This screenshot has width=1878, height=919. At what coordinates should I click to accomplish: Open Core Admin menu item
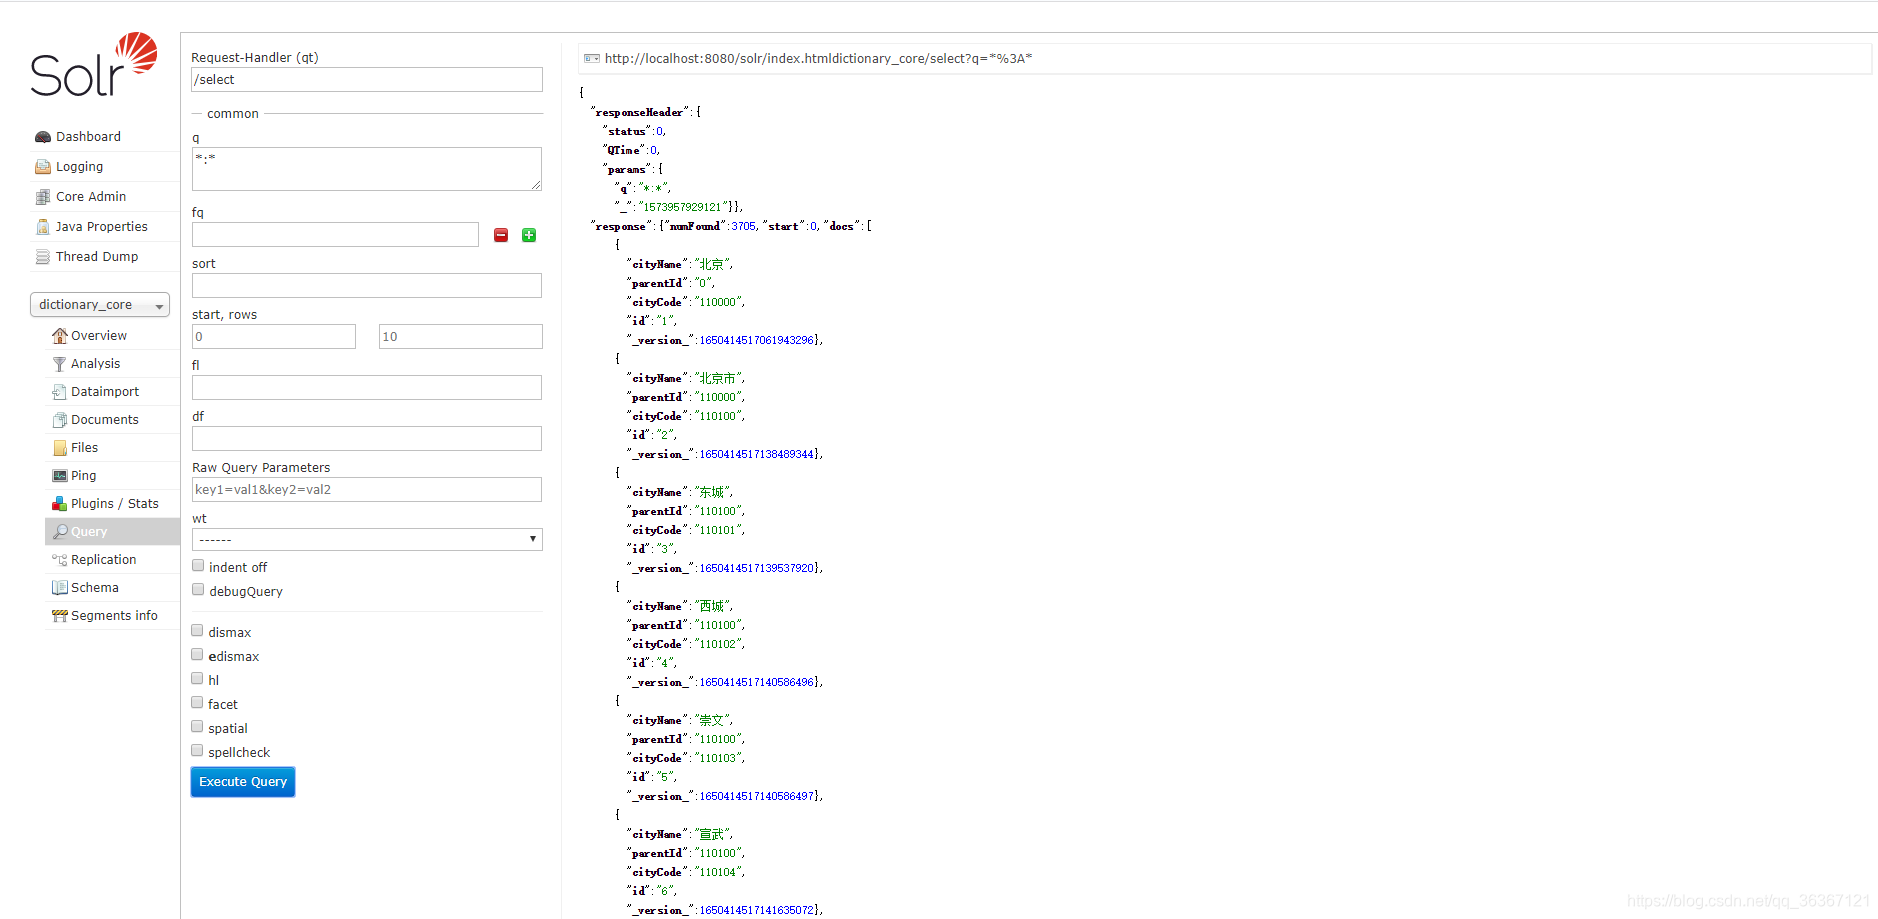91,197
